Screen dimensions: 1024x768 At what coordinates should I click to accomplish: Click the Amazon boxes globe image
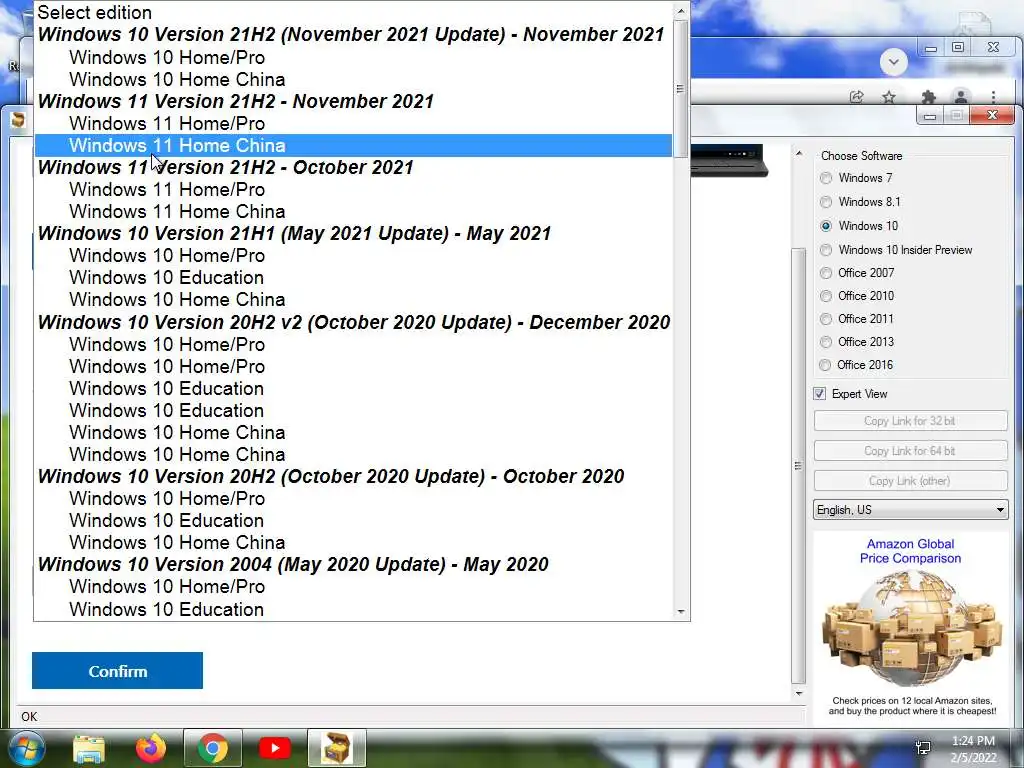point(912,628)
